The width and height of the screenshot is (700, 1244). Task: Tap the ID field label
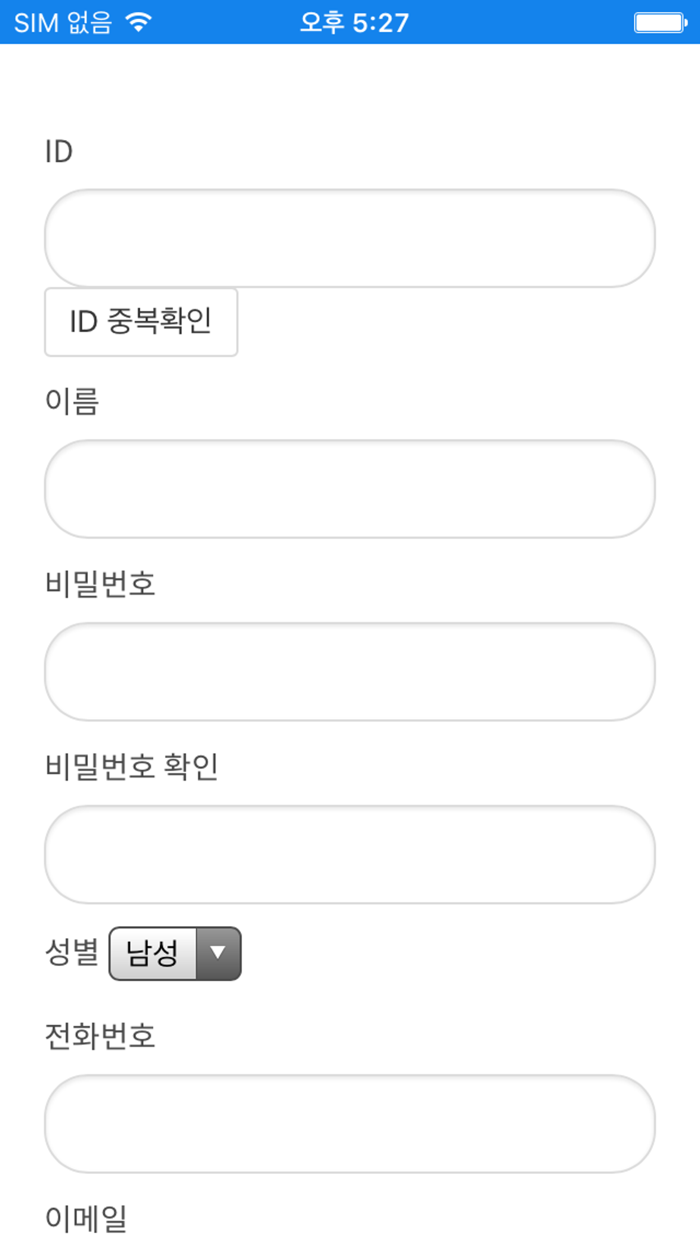59,152
